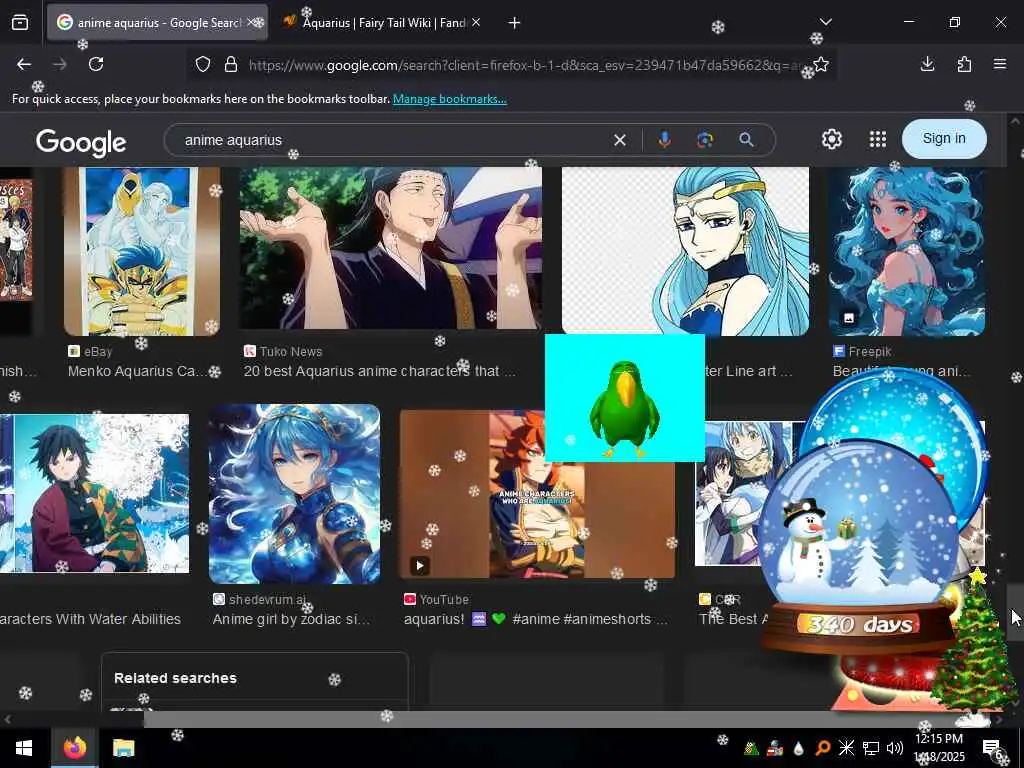1024x768 pixels.
Task: Close the Aquarius Fairy Tail Wiki tab
Action: 476,22
